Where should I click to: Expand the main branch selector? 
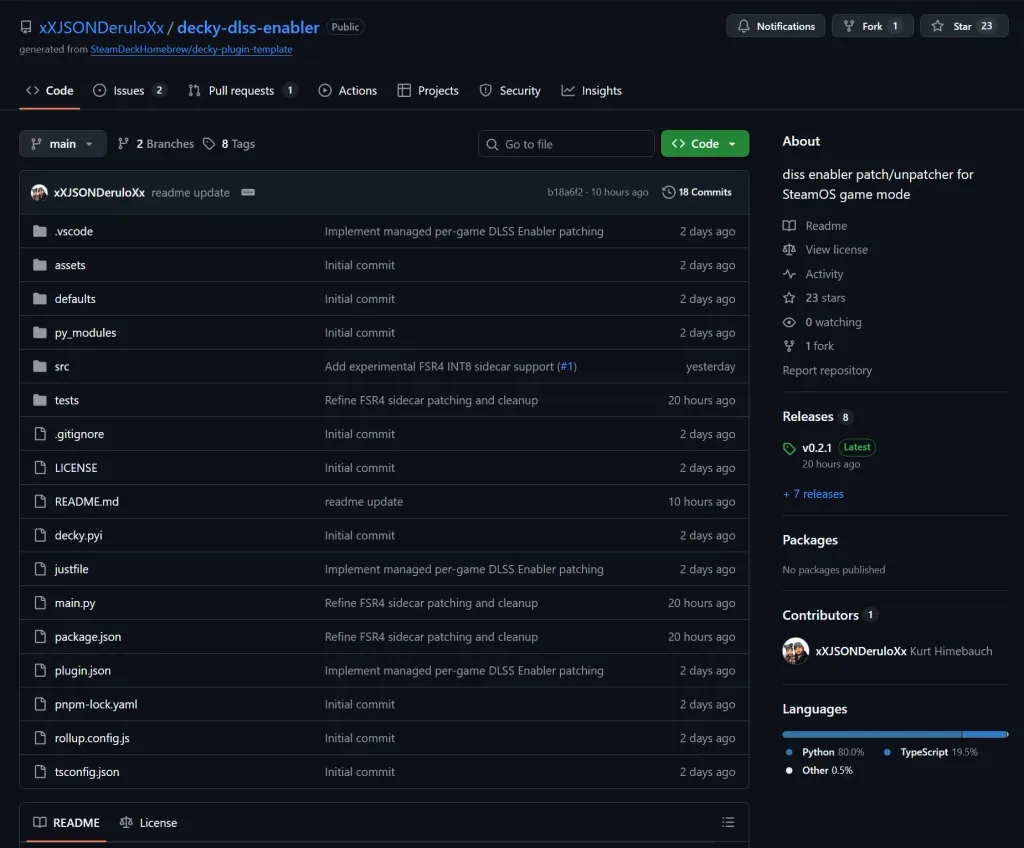(62, 143)
